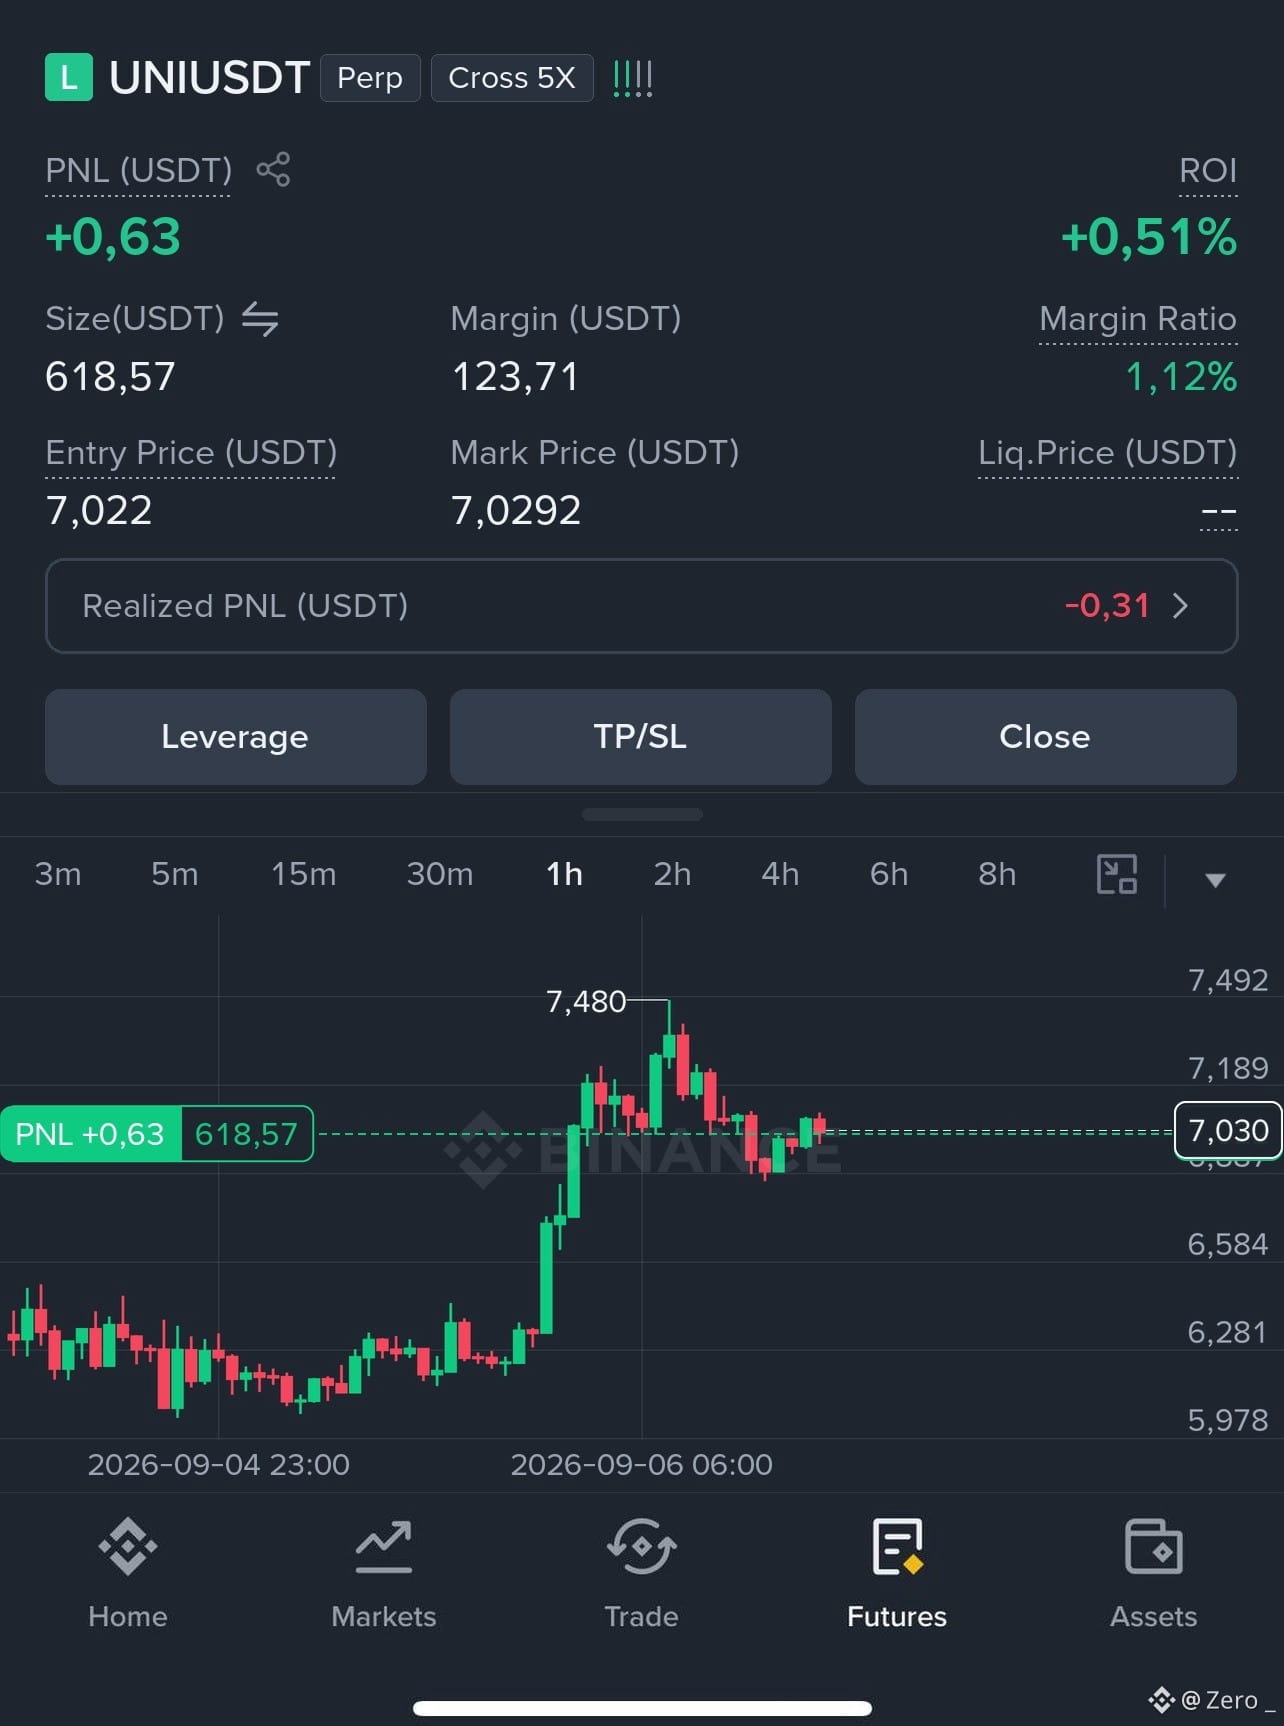Viewport: 1284px width, 1726px height.
Task: Tap the green signal bars indicator
Action: 632,78
